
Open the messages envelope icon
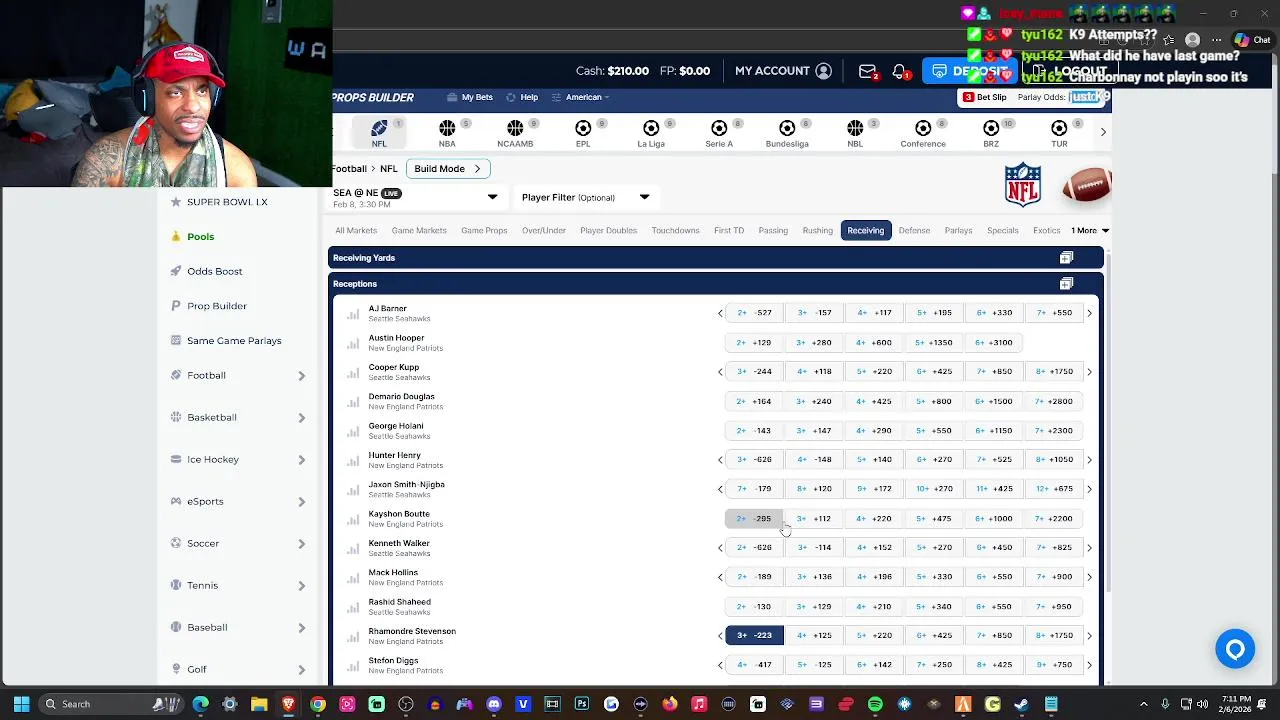[867, 71]
